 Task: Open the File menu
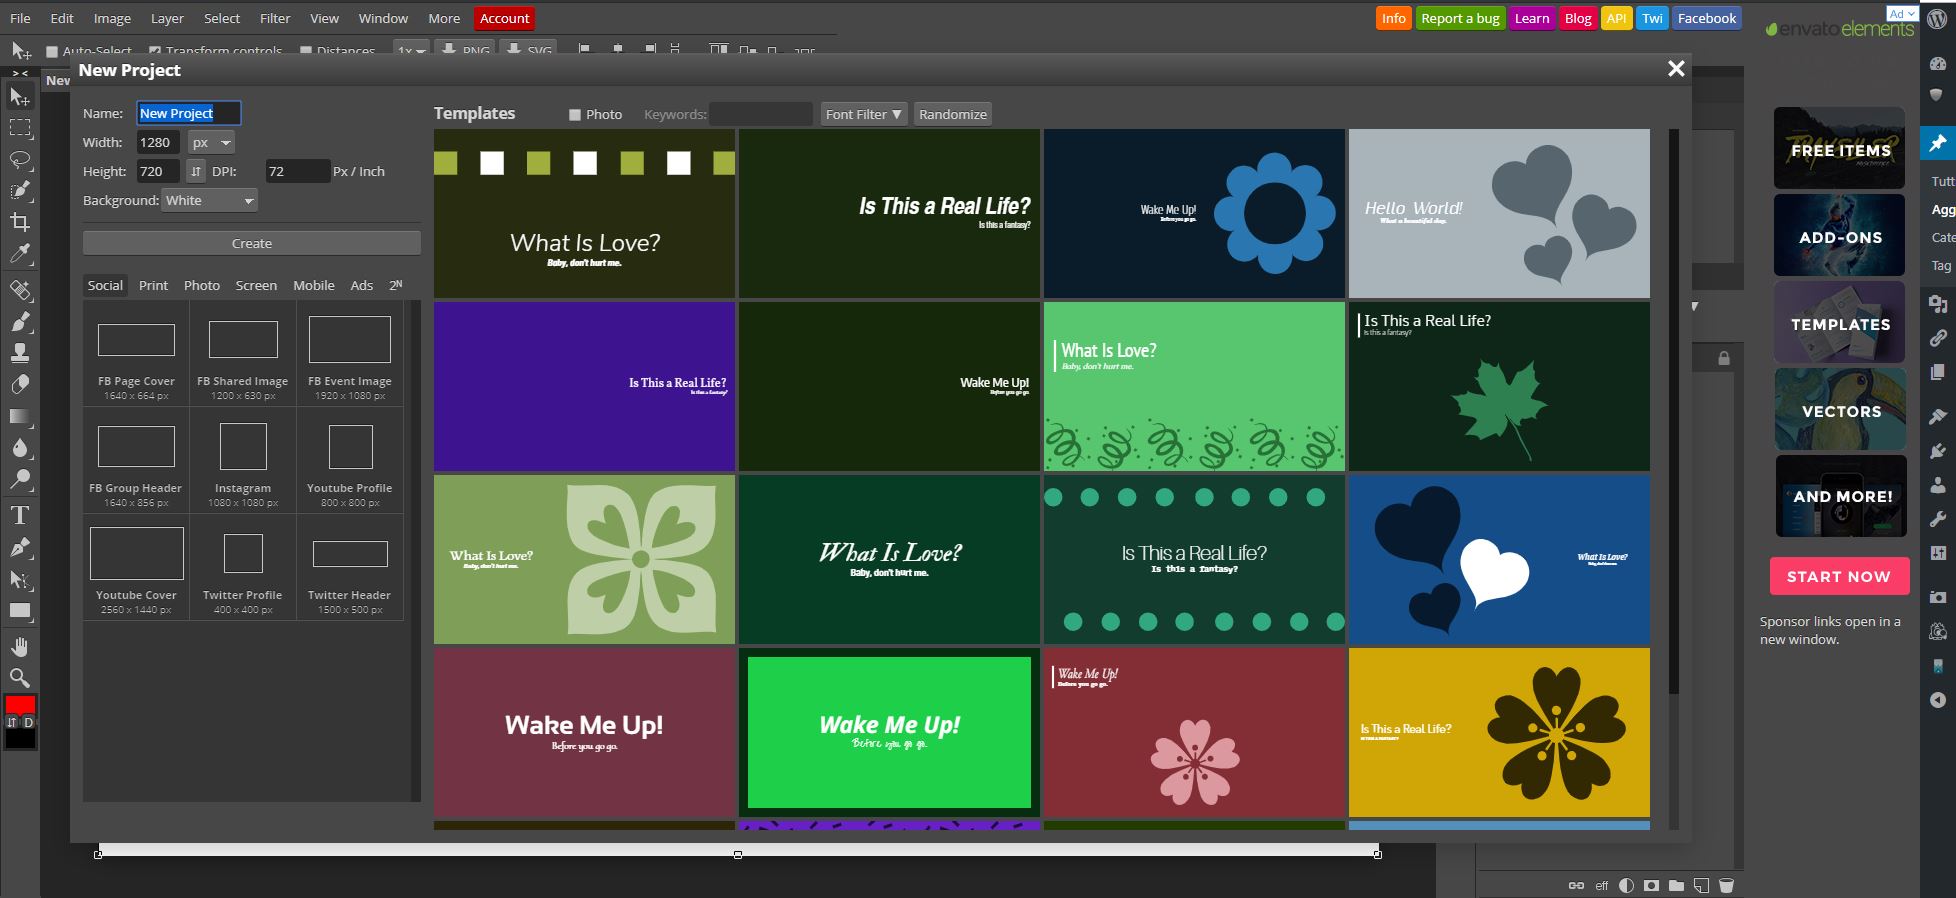20,18
